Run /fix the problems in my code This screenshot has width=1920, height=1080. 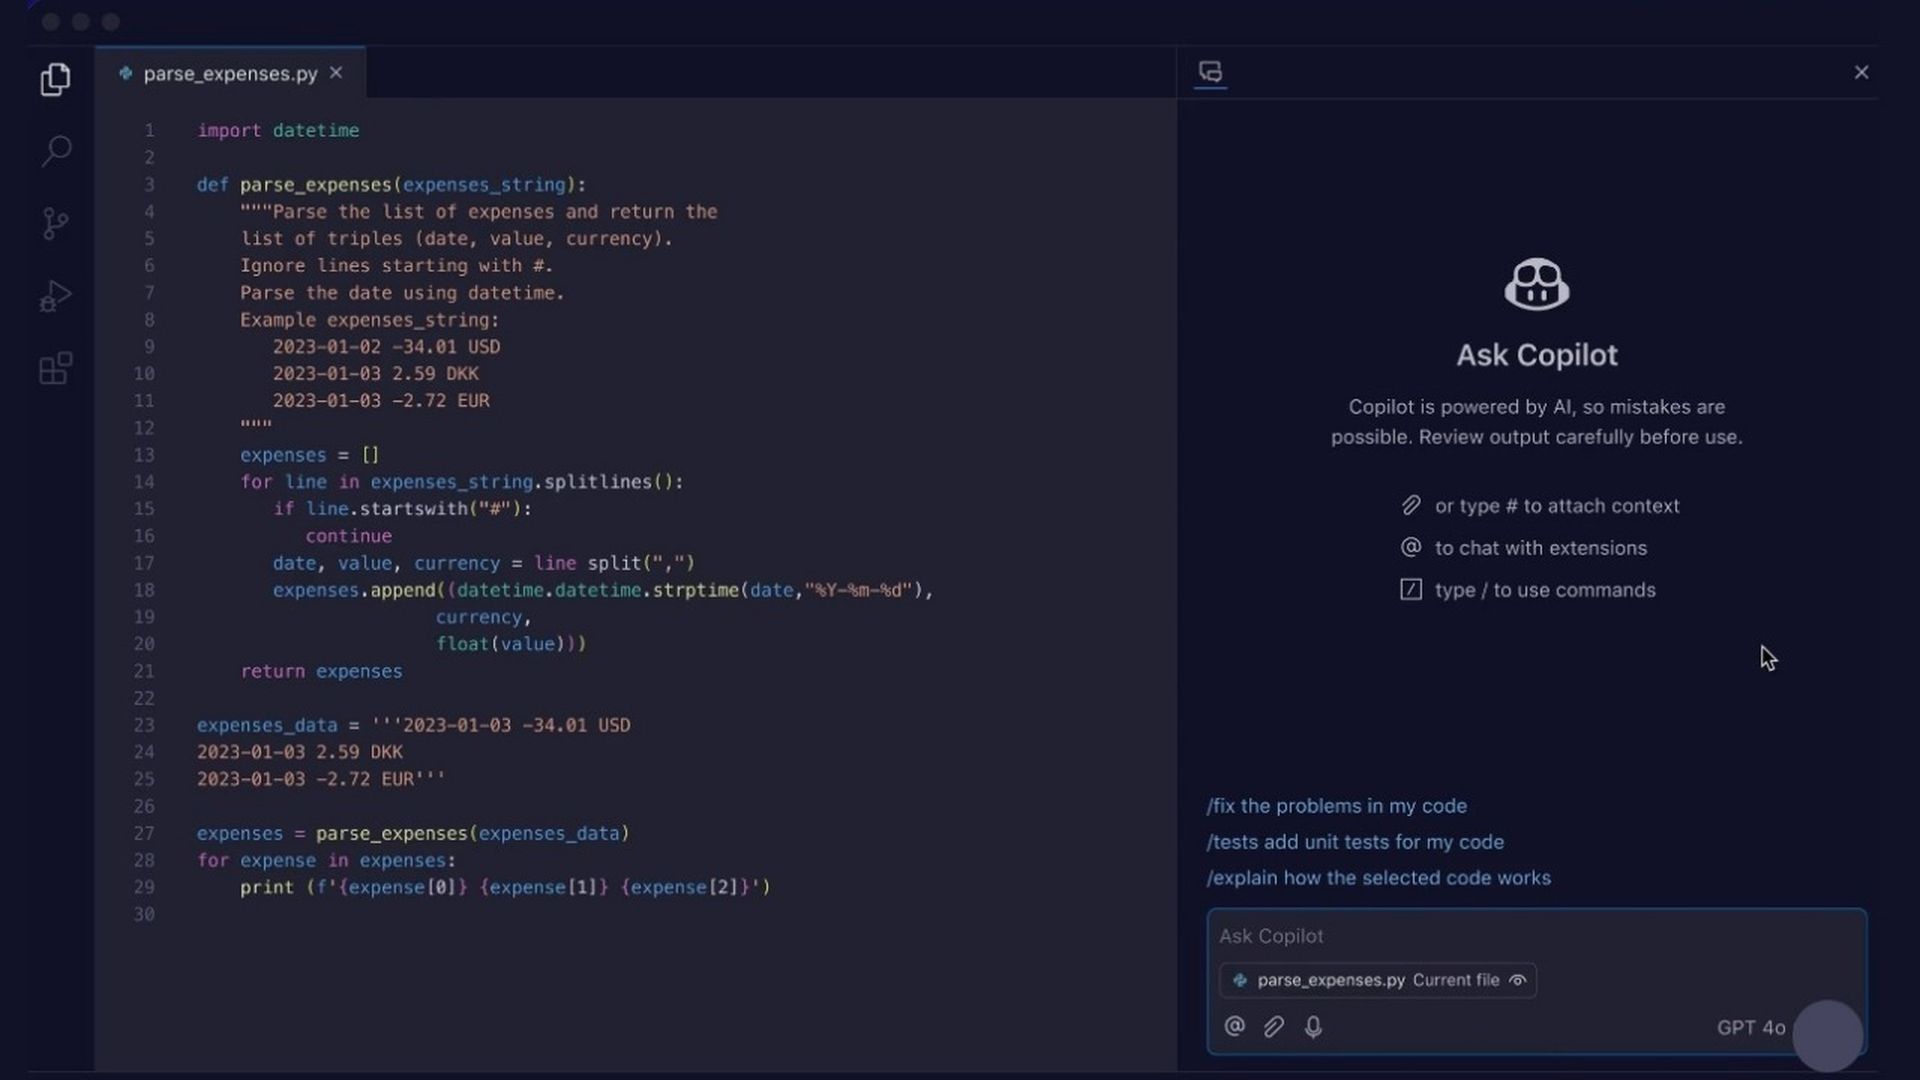(1337, 806)
